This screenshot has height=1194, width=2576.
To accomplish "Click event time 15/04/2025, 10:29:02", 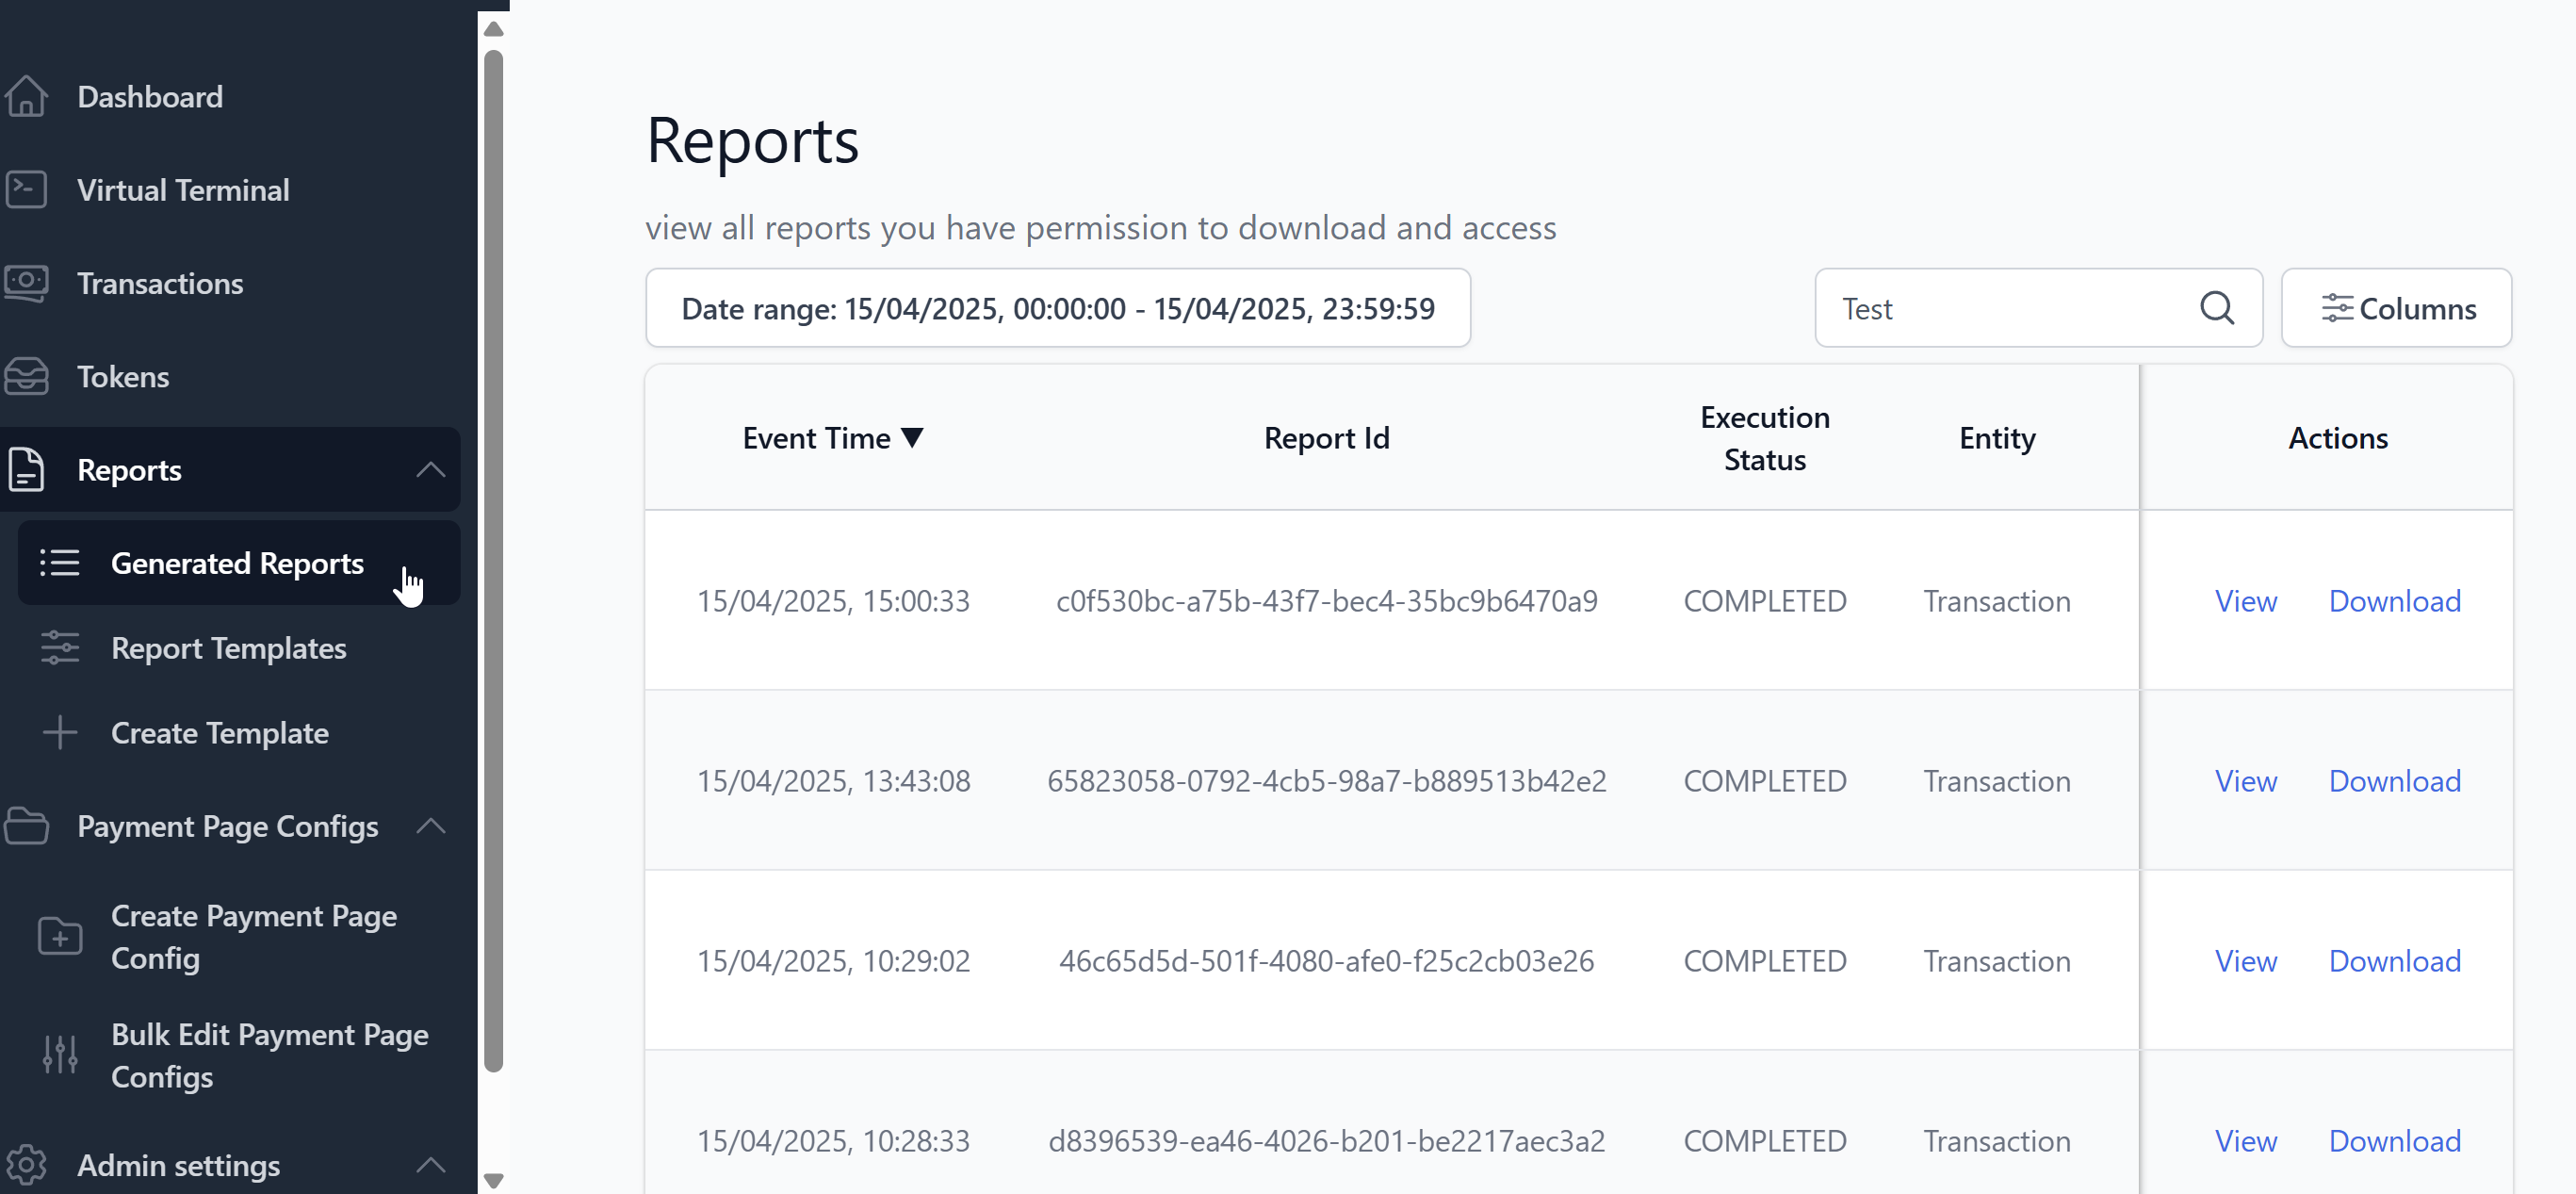I will [833, 961].
